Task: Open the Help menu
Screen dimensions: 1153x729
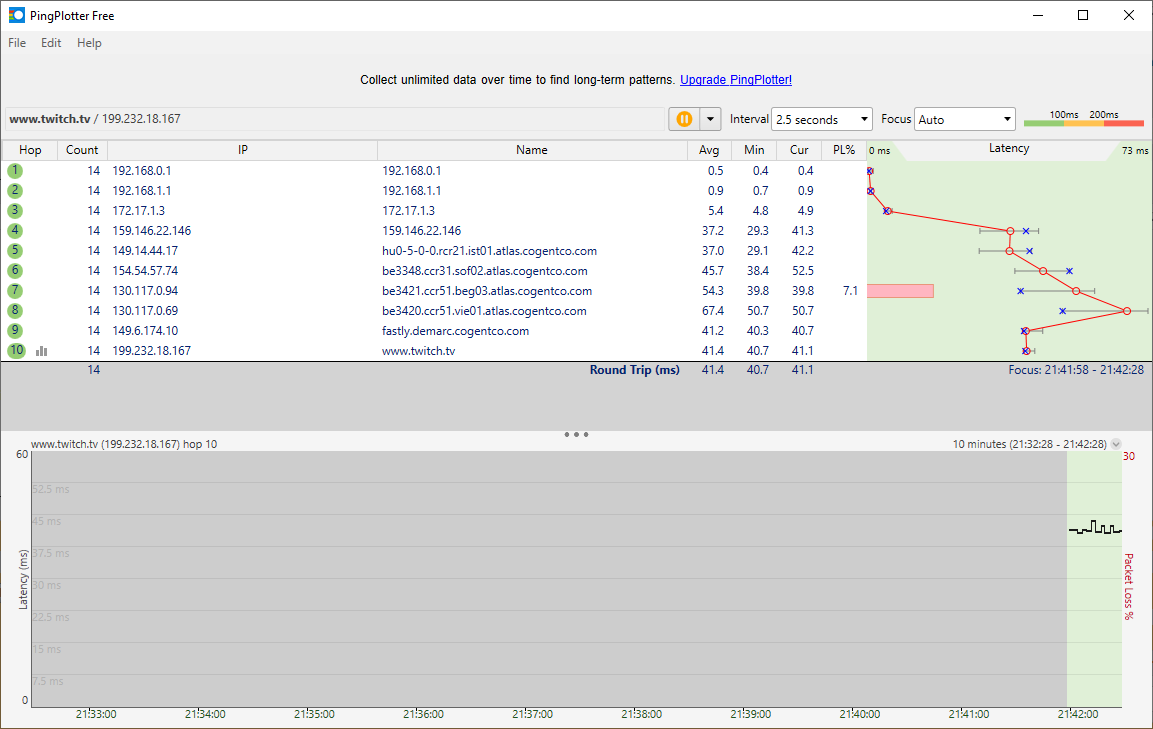Action: (x=89, y=43)
